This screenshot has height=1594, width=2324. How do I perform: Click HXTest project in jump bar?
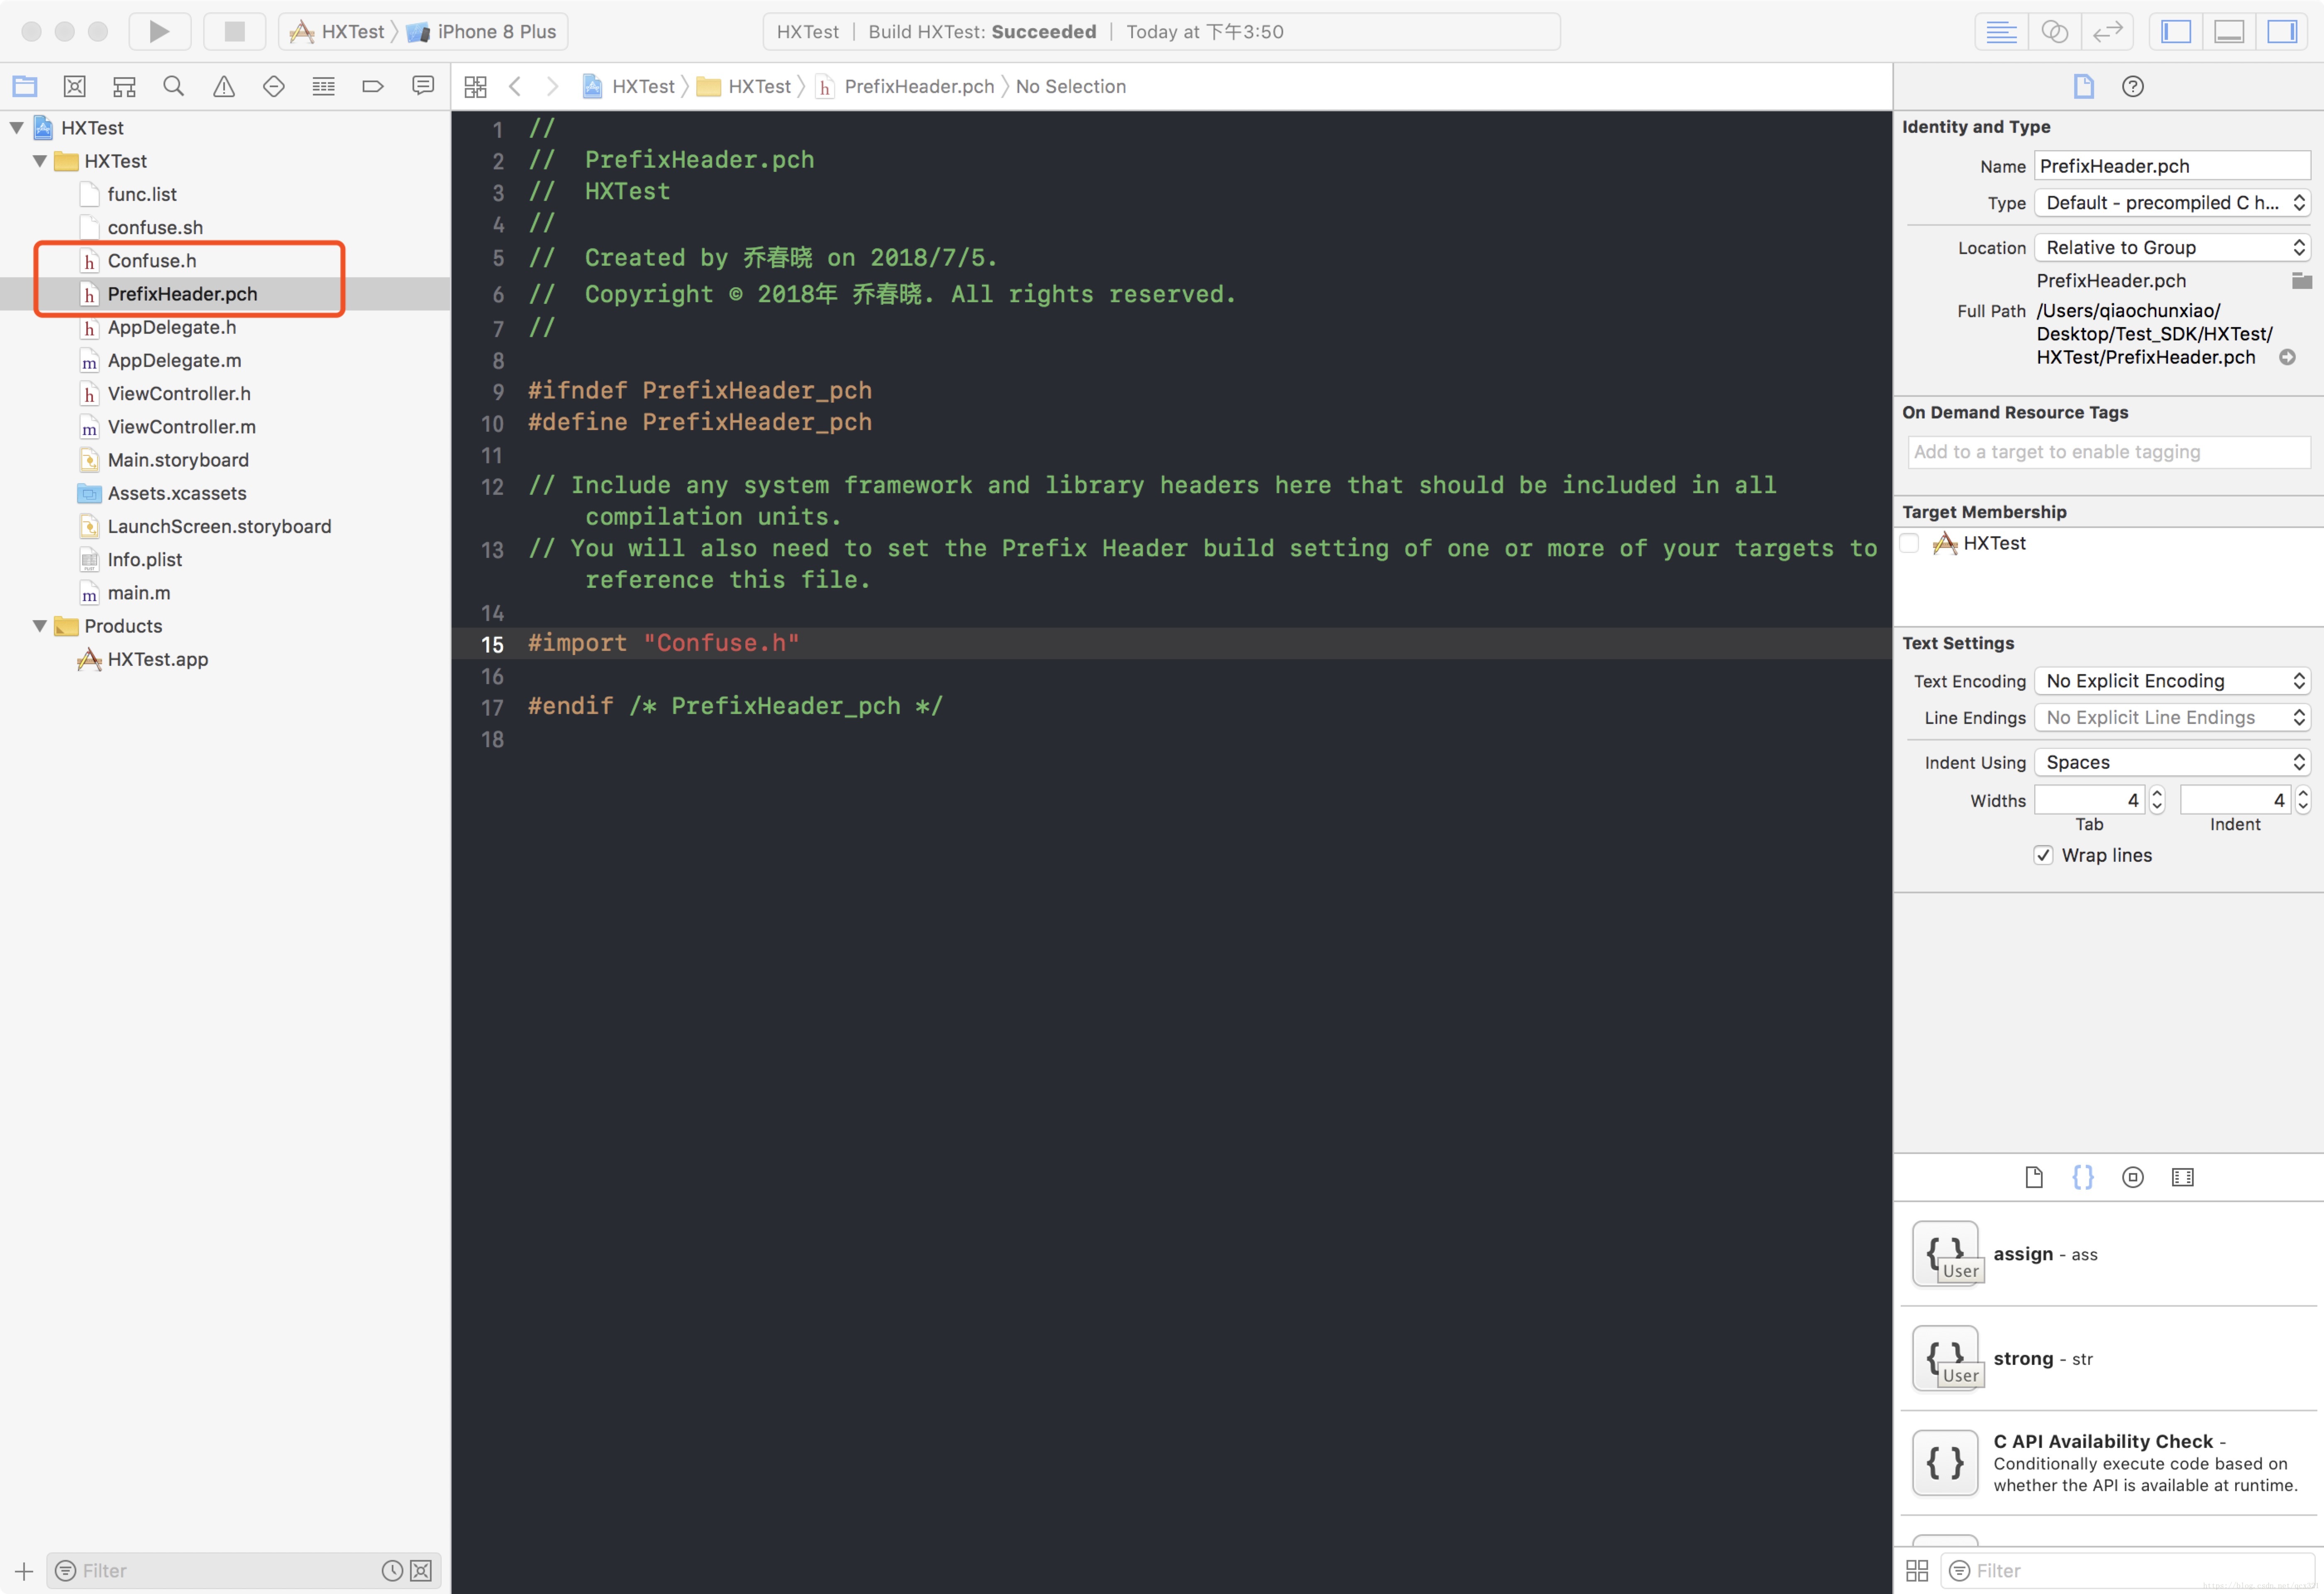coord(629,87)
